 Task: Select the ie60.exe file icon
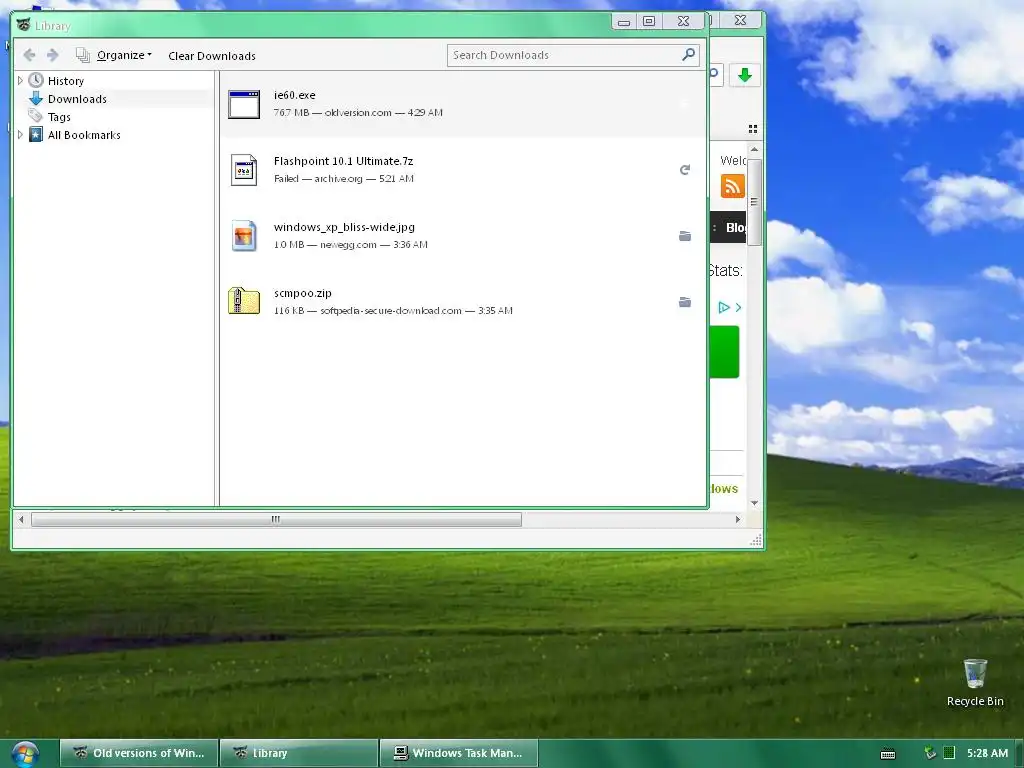(244, 104)
